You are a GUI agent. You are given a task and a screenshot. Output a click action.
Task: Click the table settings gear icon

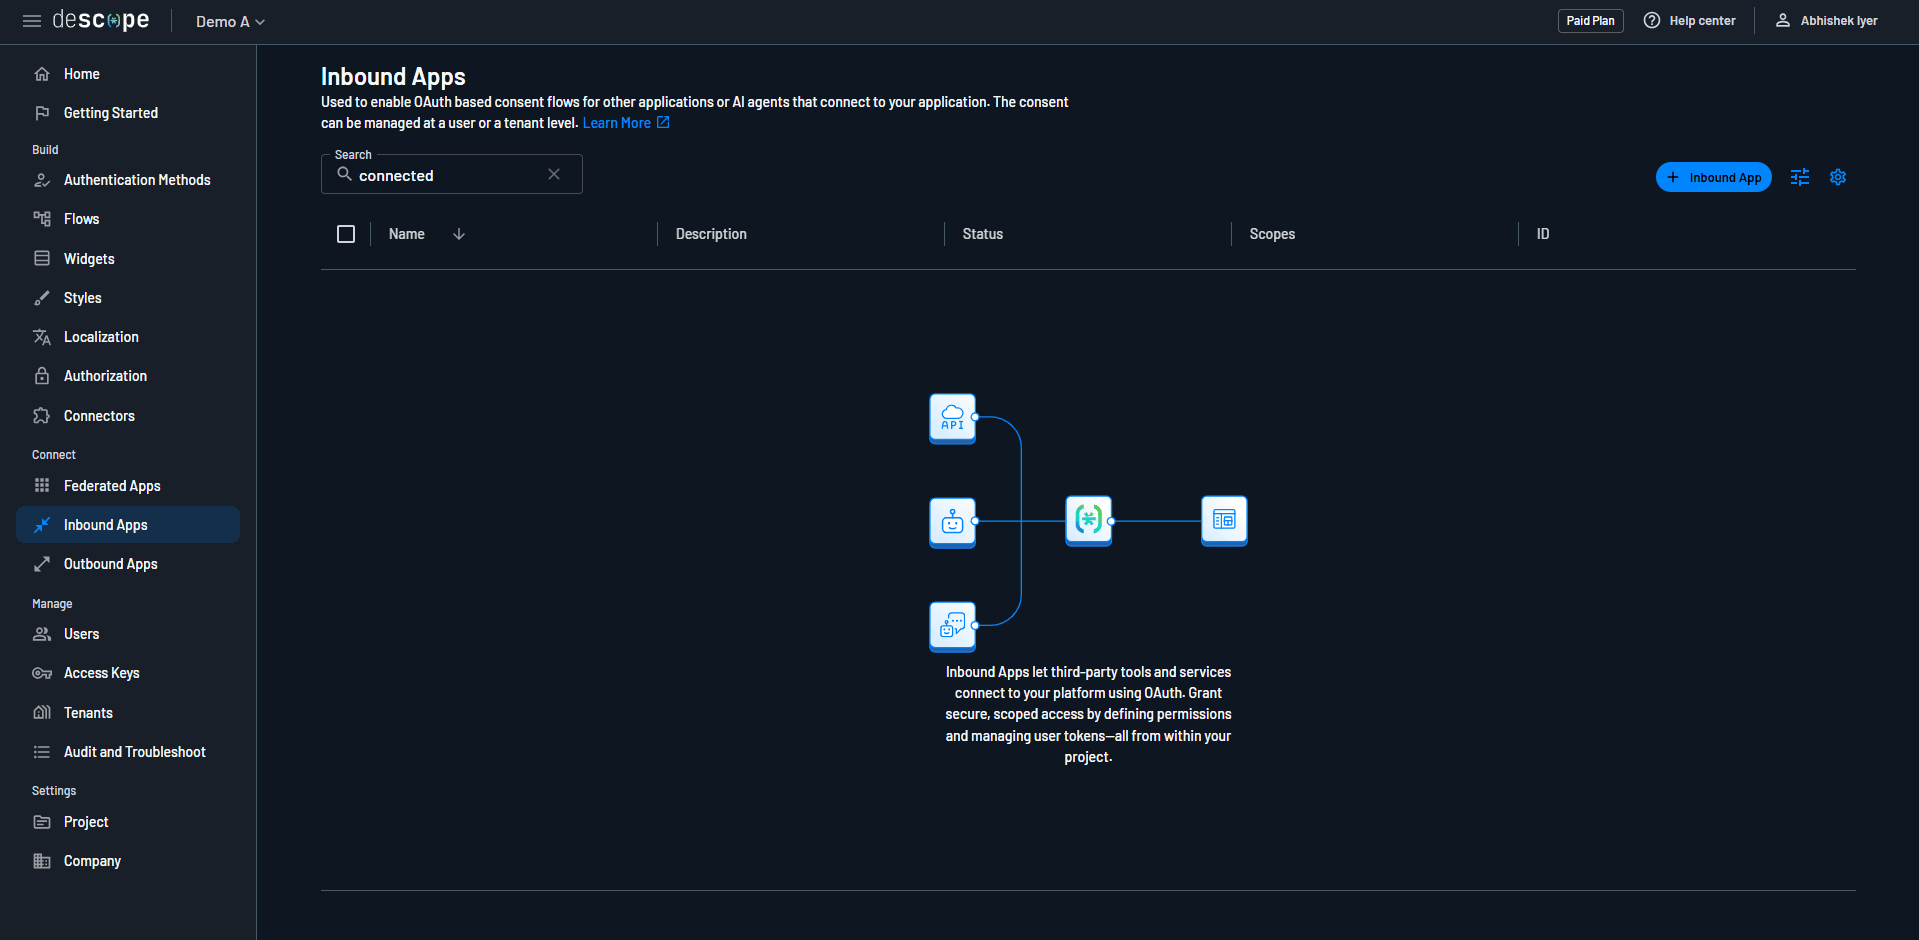1837,177
